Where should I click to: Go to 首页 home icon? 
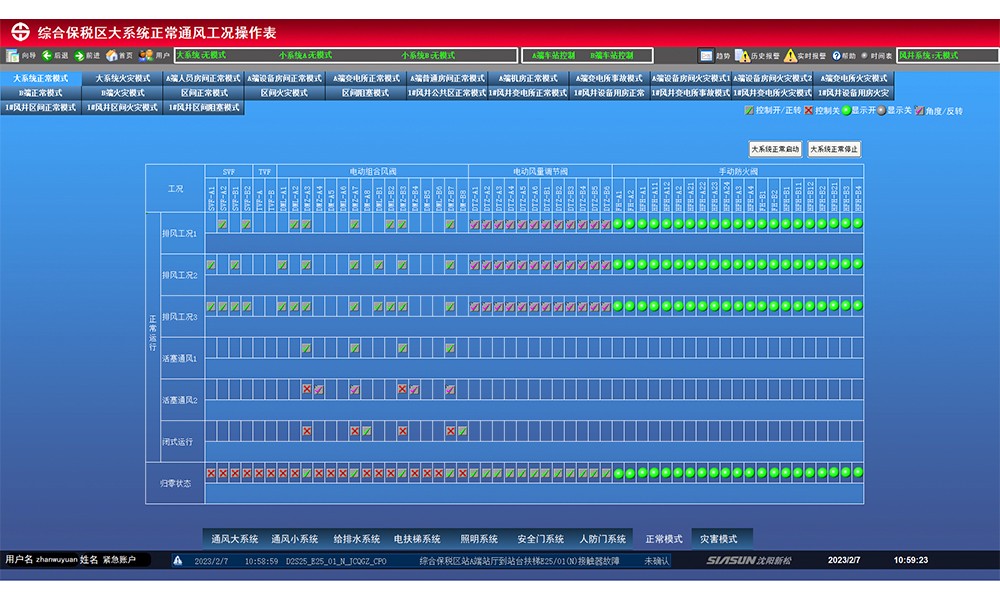tap(112, 56)
